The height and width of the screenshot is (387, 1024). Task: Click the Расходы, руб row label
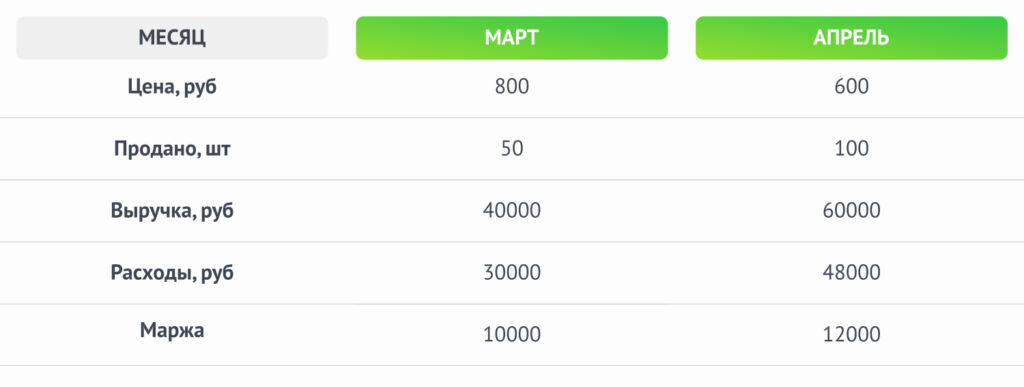172,272
